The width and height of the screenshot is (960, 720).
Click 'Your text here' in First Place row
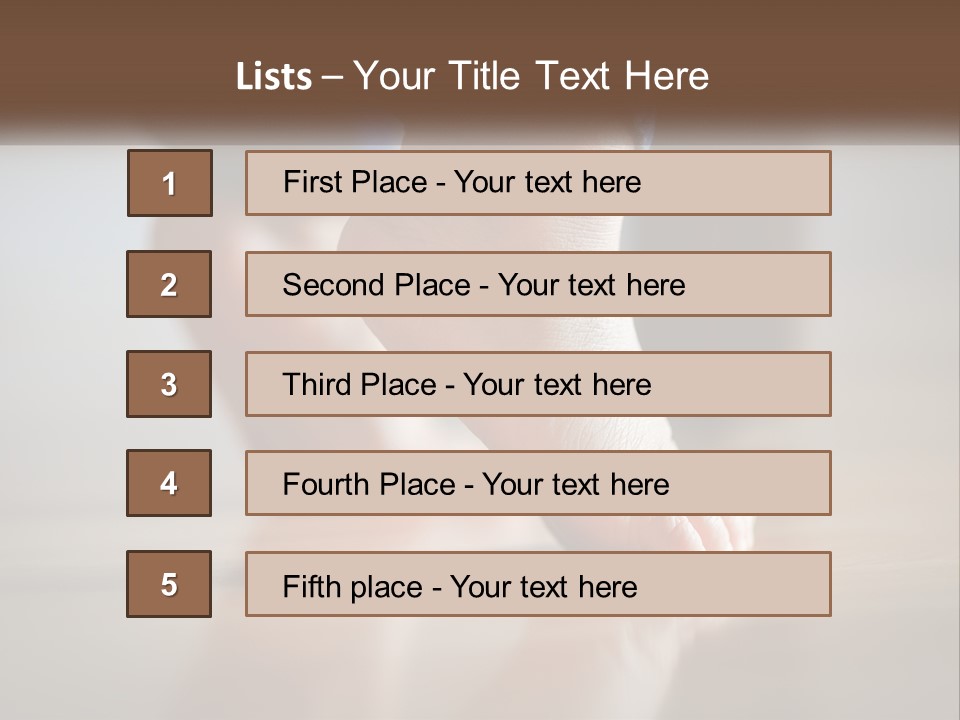[547, 182]
